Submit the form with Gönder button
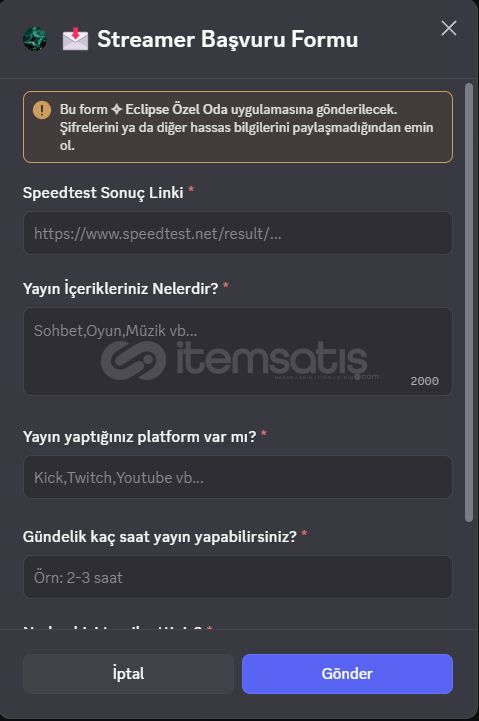 (x=348, y=674)
